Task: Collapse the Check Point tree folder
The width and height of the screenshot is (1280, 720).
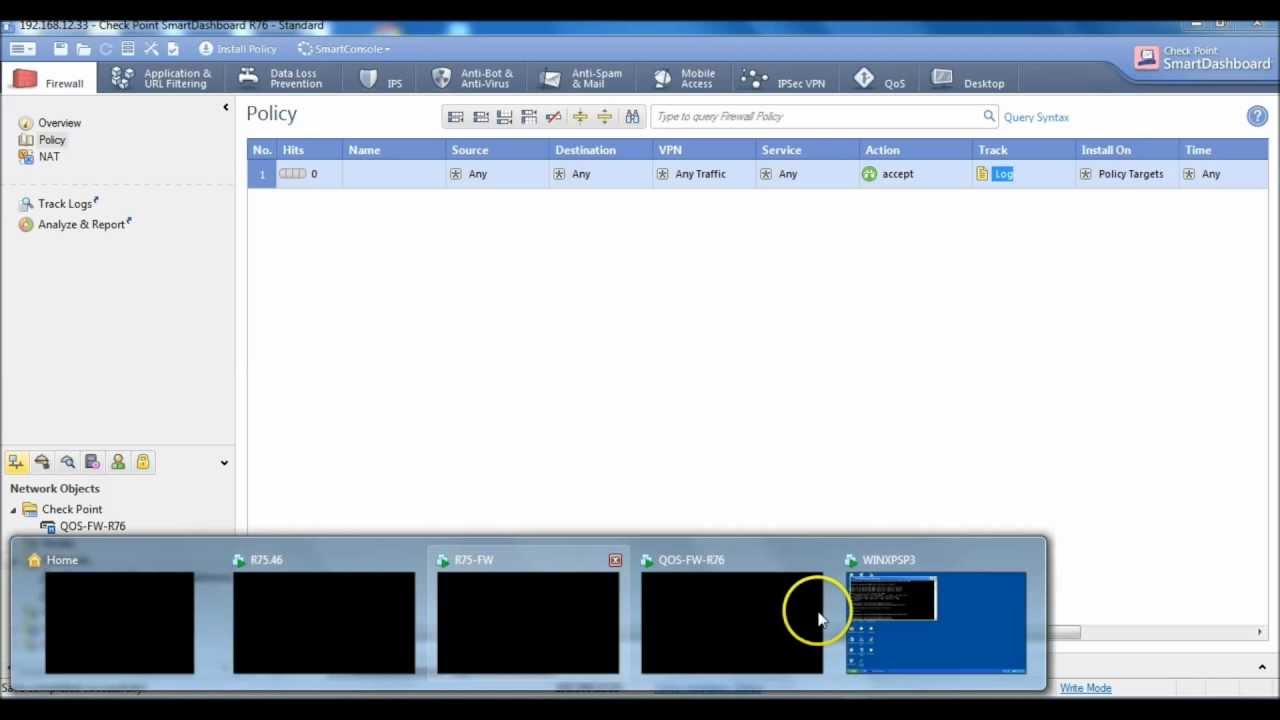Action: click(14, 510)
